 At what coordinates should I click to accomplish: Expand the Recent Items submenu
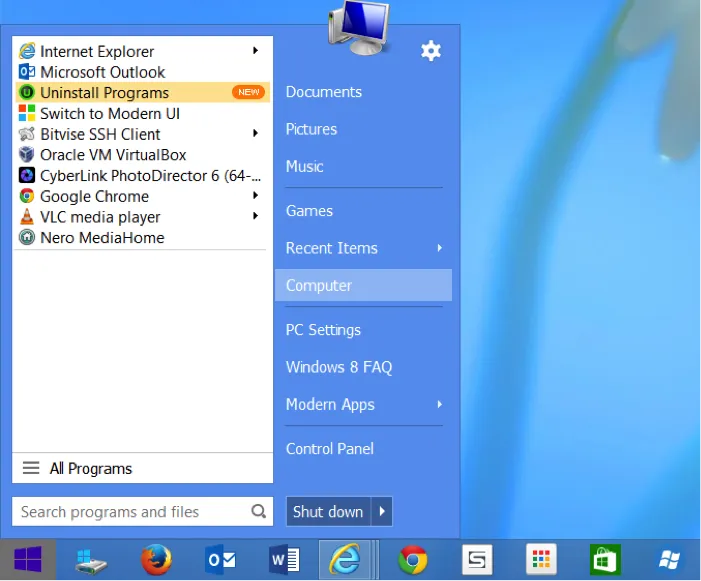pyautogui.click(x=439, y=248)
